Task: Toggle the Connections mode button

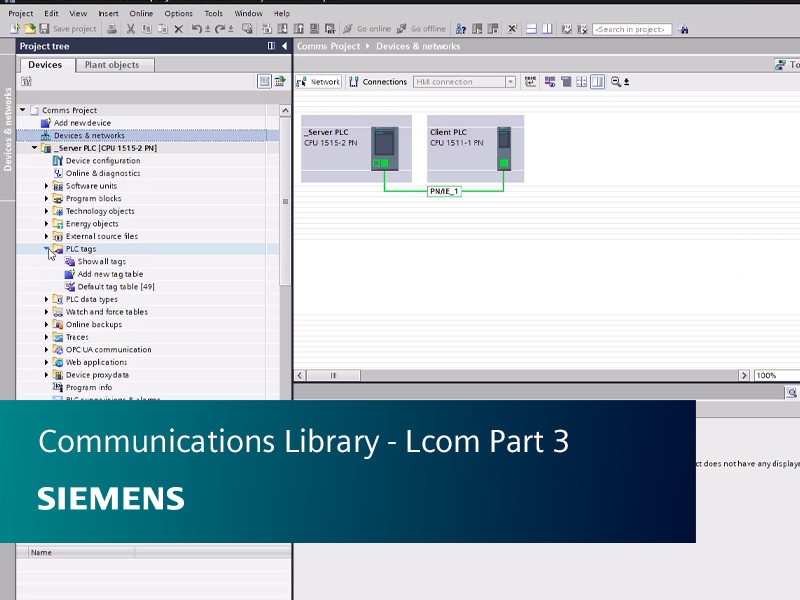Action: coord(380,81)
